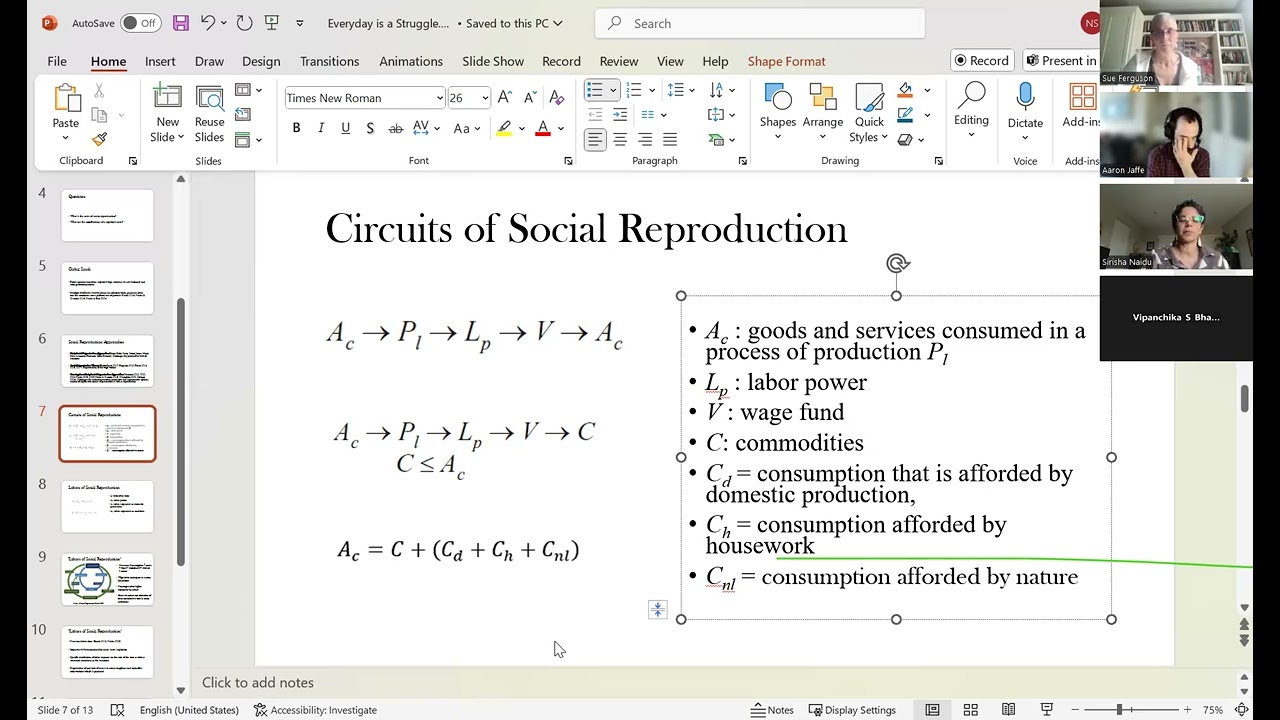Image resolution: width=1280 pixels, height=720 pixels.
Task: Click the Save icon in title bar
Action: pyautogui.click(x=180, y=23)
